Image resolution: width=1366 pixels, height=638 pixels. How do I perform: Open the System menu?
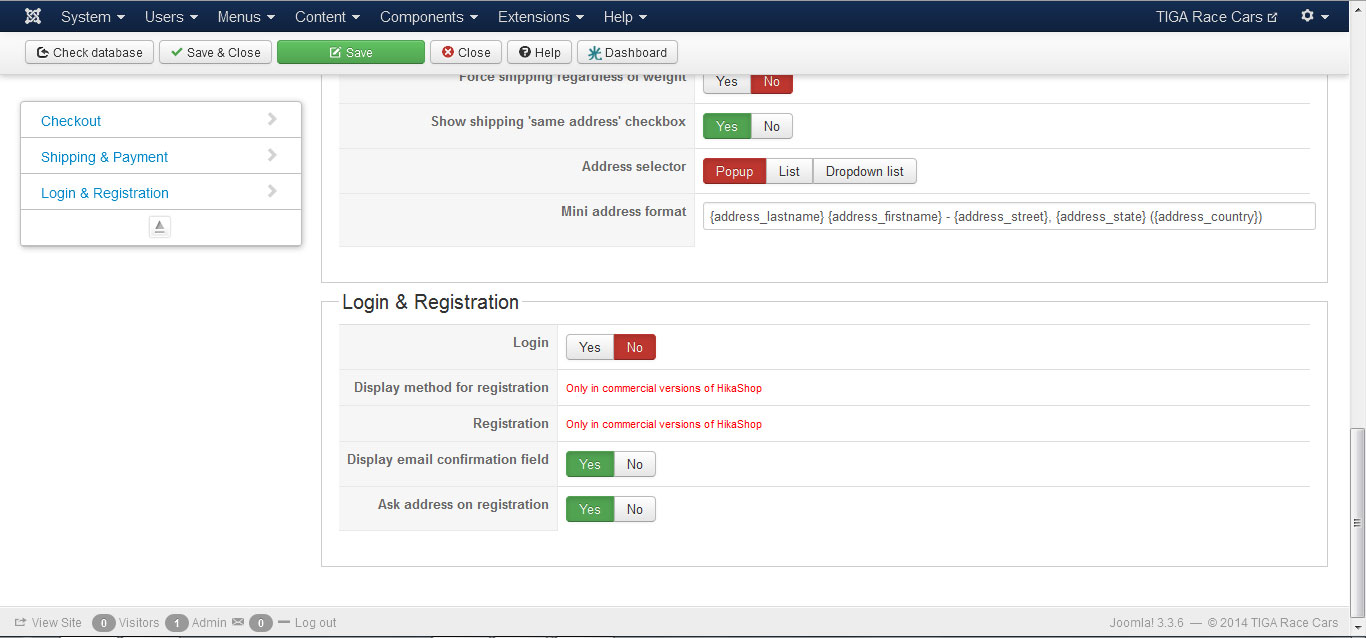point(93,16)
